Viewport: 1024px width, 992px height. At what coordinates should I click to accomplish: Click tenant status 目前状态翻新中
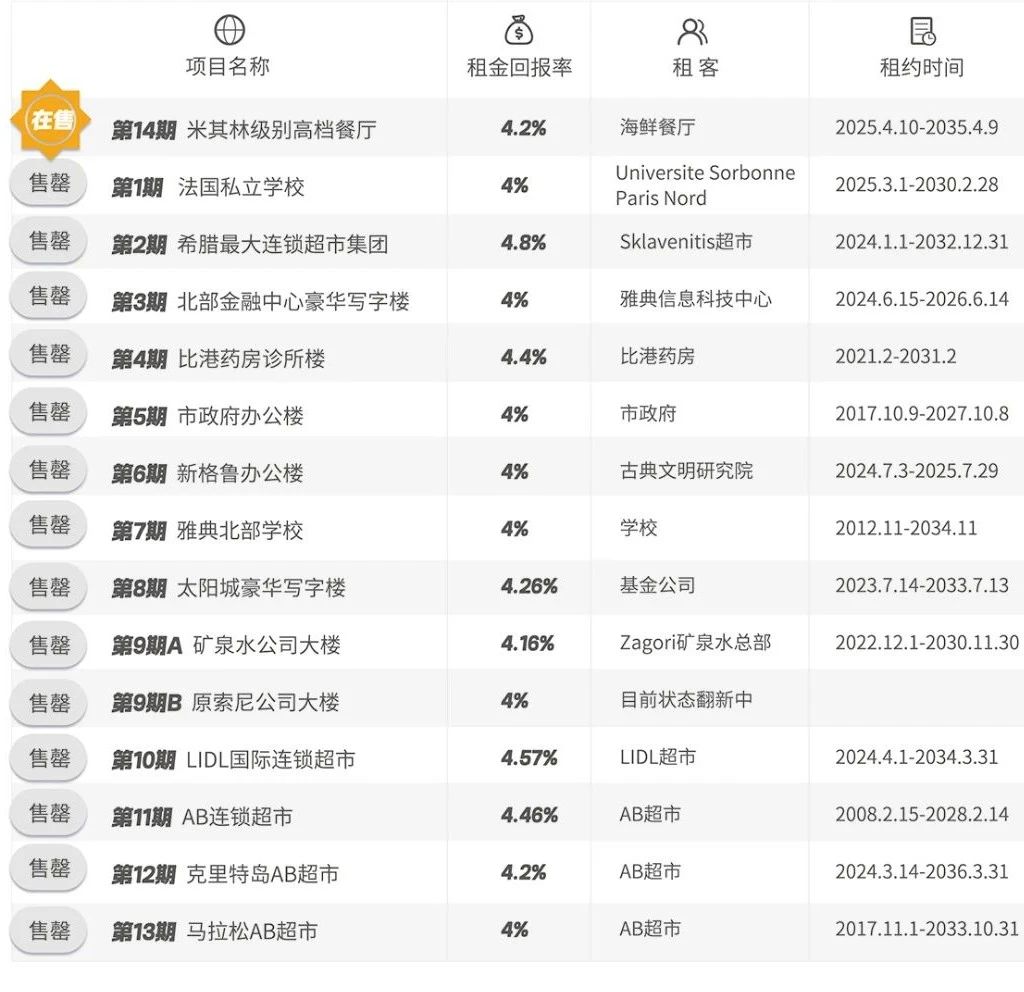coord(686,700)
